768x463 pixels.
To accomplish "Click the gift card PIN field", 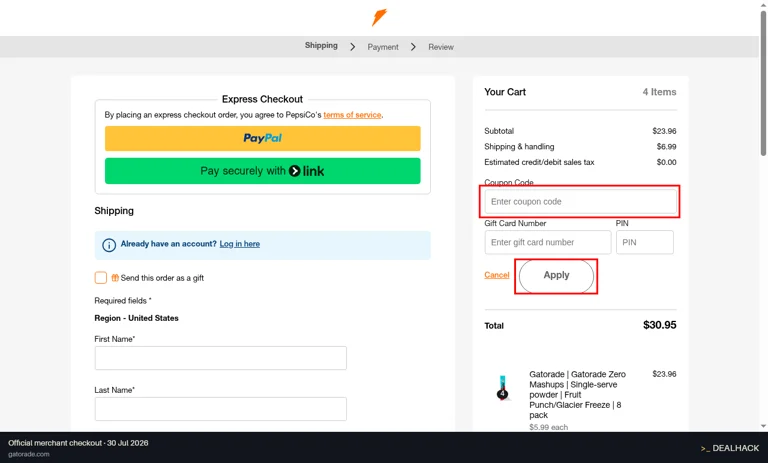I will 645,242.
